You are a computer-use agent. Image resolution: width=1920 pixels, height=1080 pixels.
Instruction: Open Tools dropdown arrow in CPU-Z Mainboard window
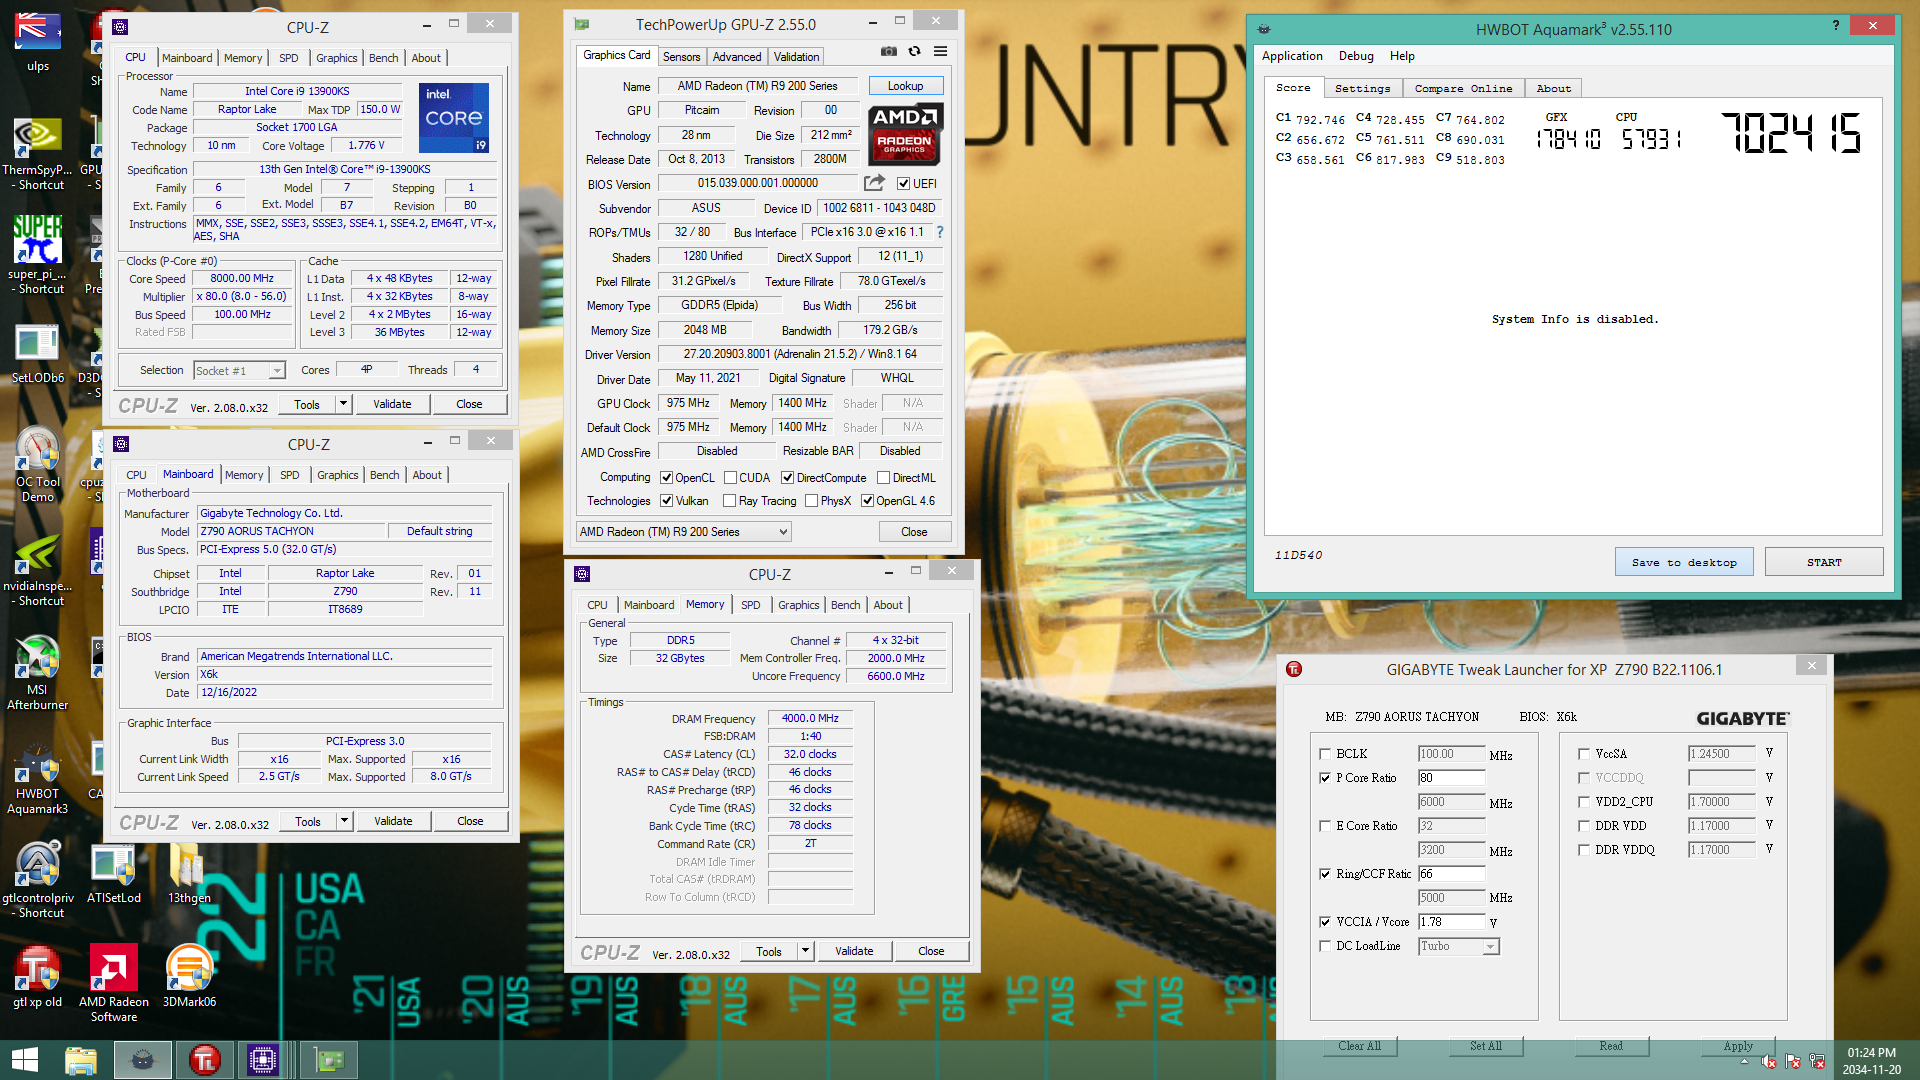344,821
